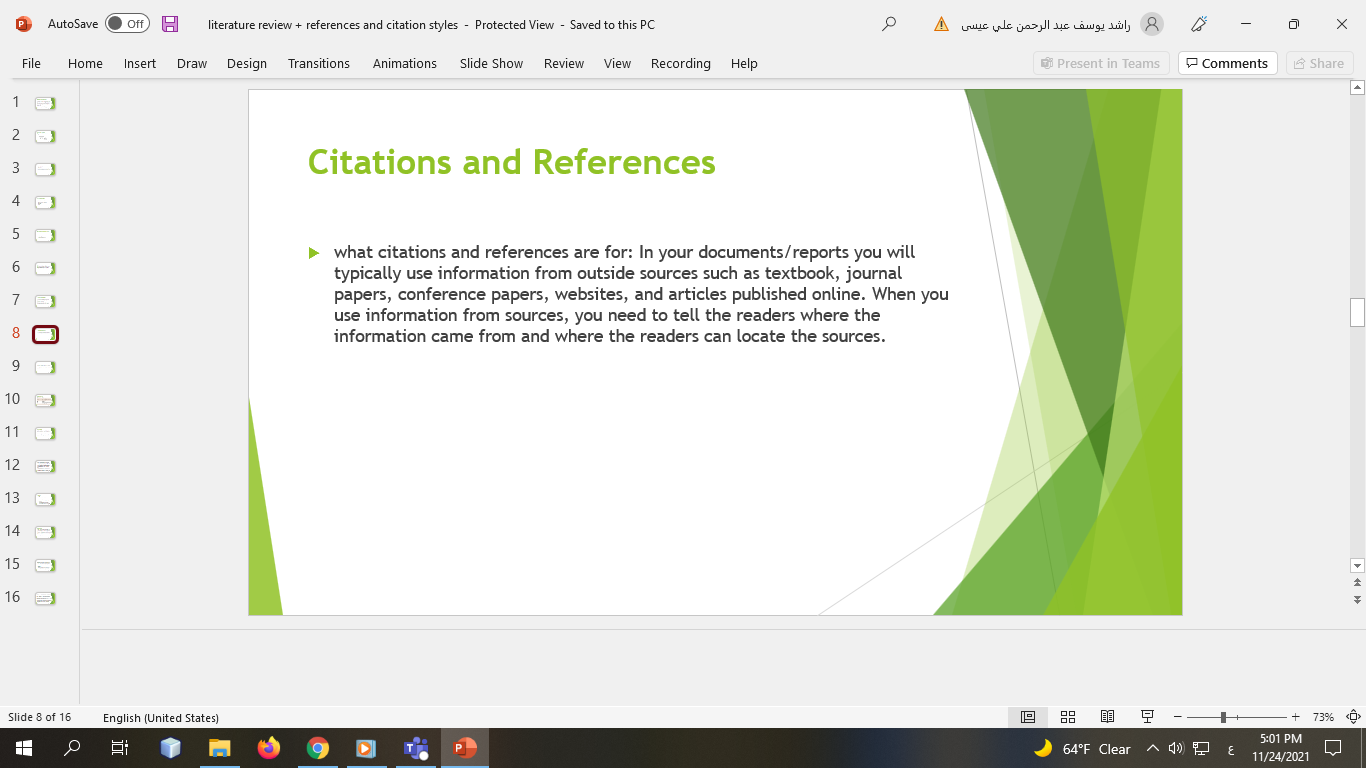Open Reading View
This screenshot has width=1366, height=768.
(x=1107, y=716)
